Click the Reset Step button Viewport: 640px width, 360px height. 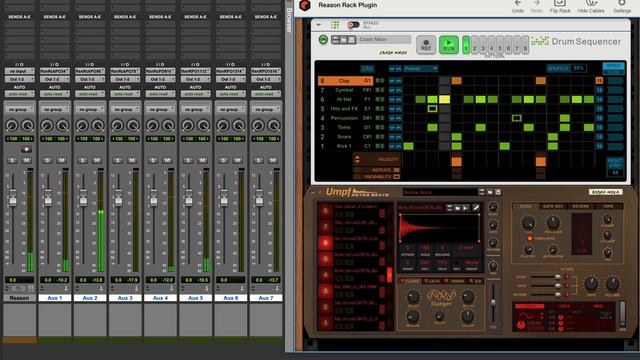tap(615, 162)
